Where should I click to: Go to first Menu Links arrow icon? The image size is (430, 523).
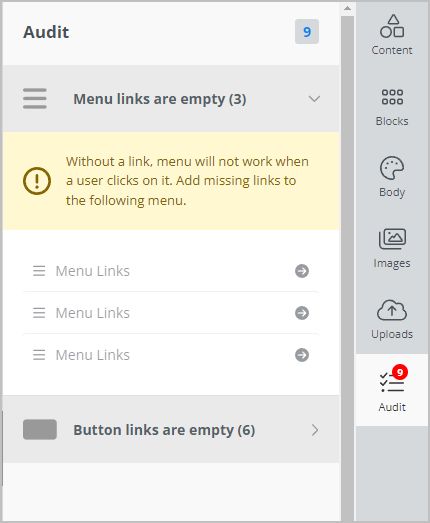click(302, 271)
